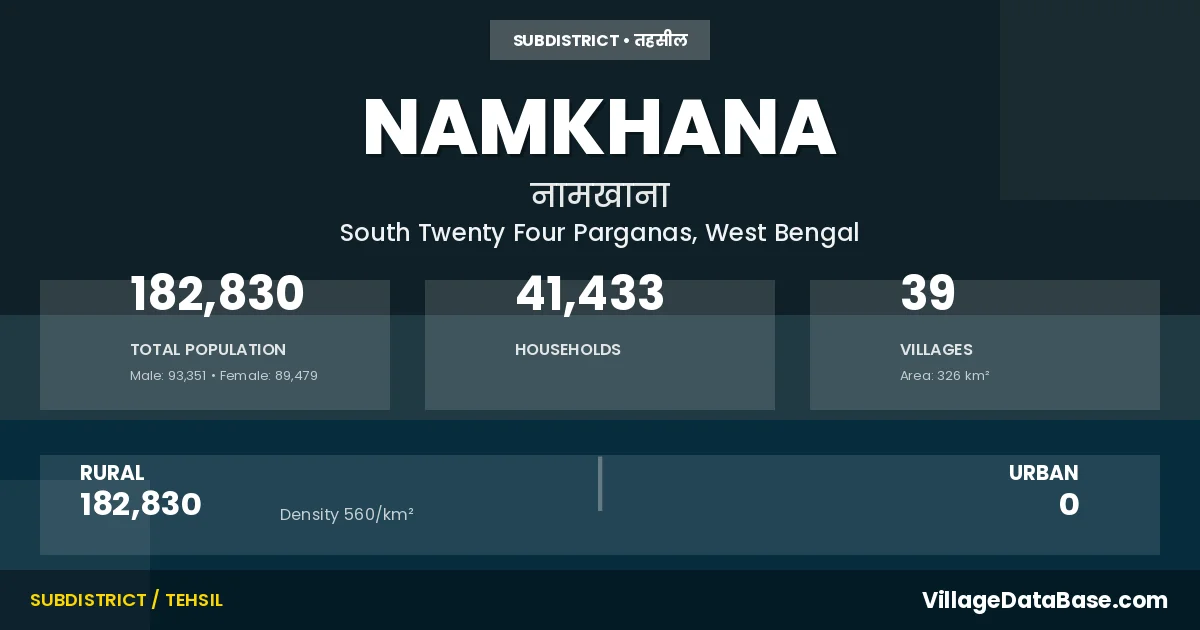Click the SUBDISTRICT • तहसील badge at top
Viewport: 1200px width, 630px height.
point(600,40)
